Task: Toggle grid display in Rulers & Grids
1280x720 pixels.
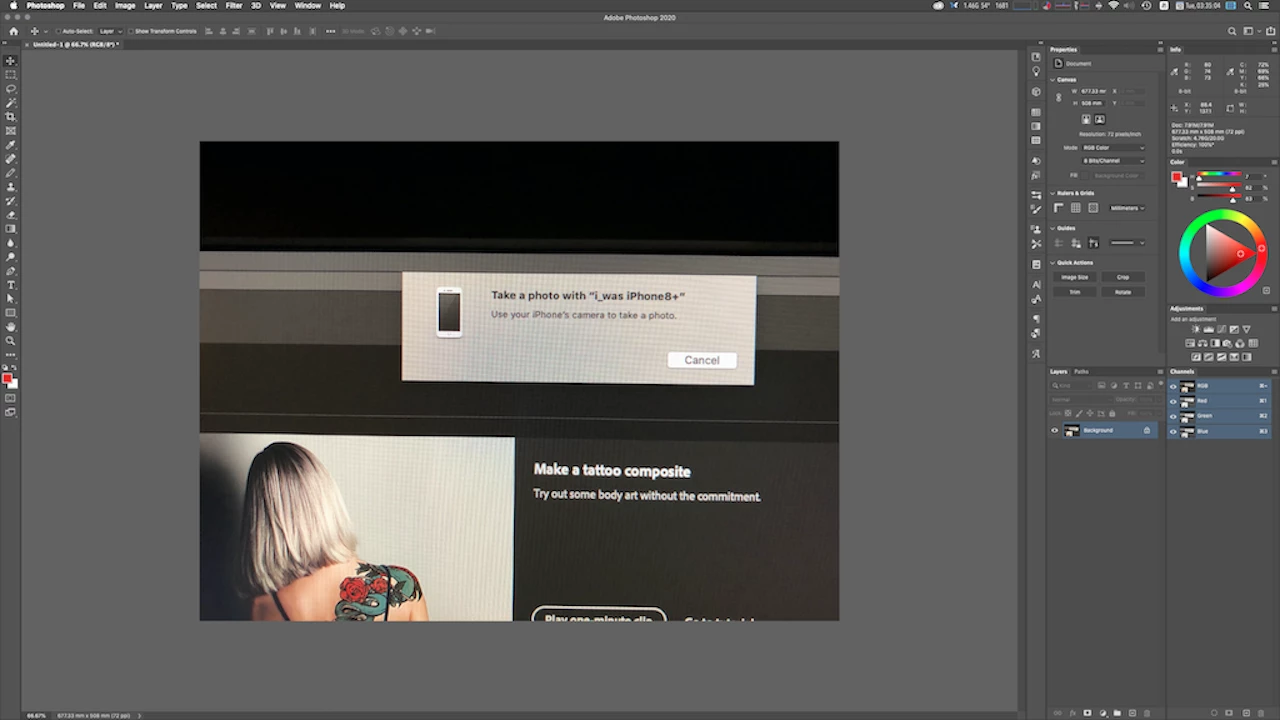Action: [1076, 208]
